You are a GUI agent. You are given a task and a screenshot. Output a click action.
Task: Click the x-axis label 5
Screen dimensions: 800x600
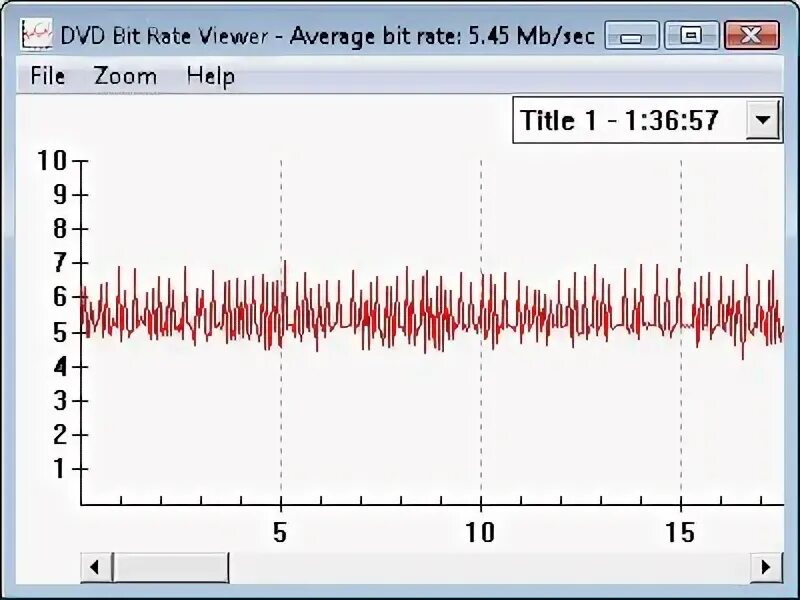coord(280,533)
